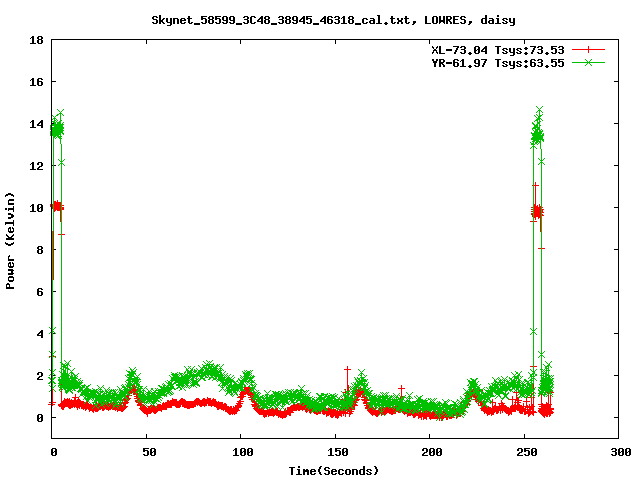Screen dimensions: 640x480
Task: Click the y-axis tick label 2
Action: coord(40,376)
